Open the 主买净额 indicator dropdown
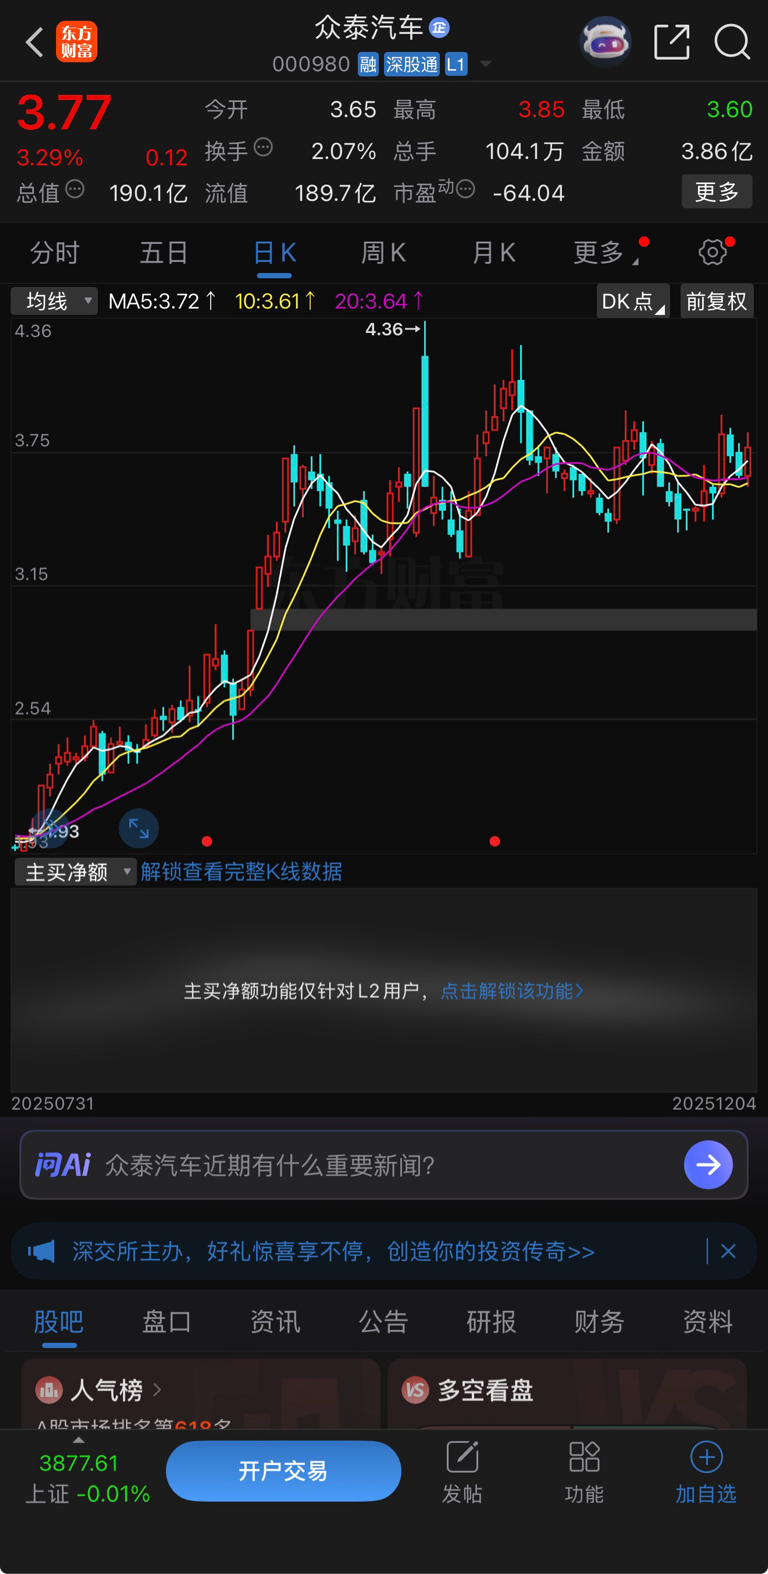This screenshot has height=1574, width=768. tap(75, 872)
